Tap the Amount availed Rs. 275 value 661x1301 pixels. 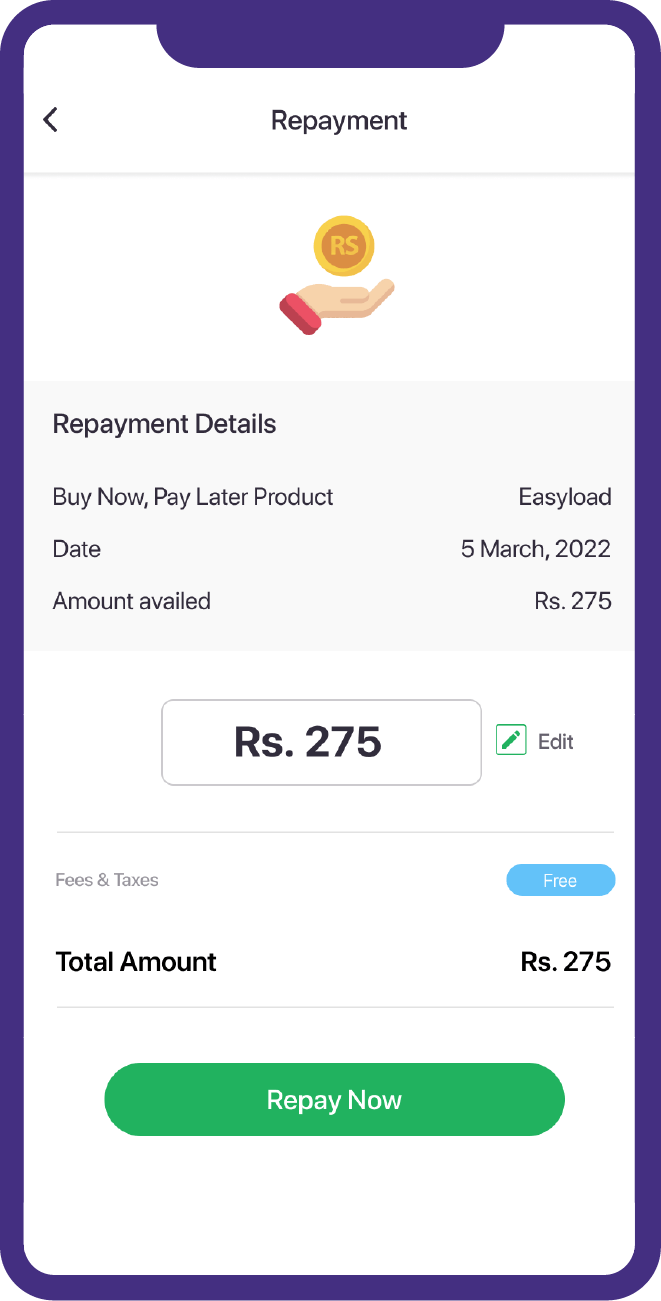click(x=572, y=600)
